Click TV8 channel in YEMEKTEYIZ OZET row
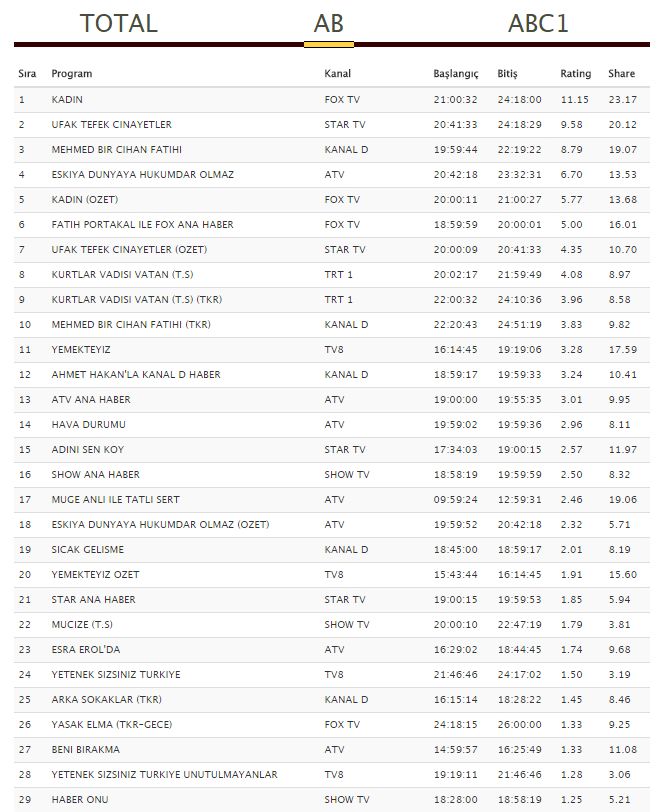 334,575
